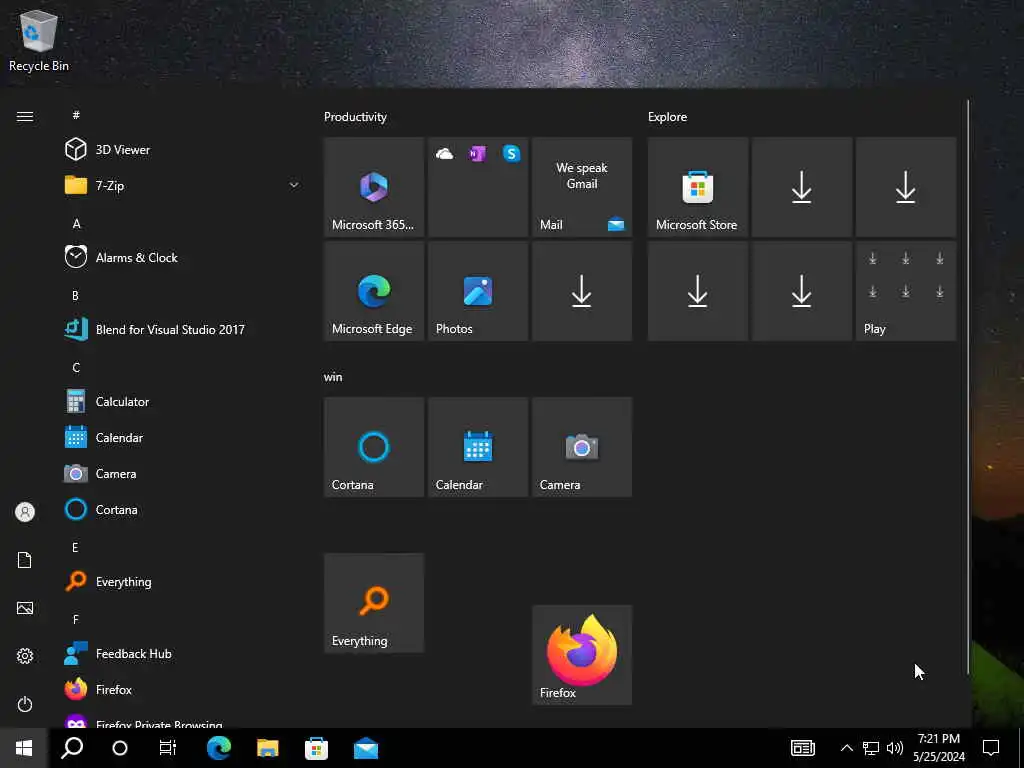The height and width of the screenshot is (768, 1024).
Task: Open the Microsoft 365 tile
Action: tap(374, 187)
